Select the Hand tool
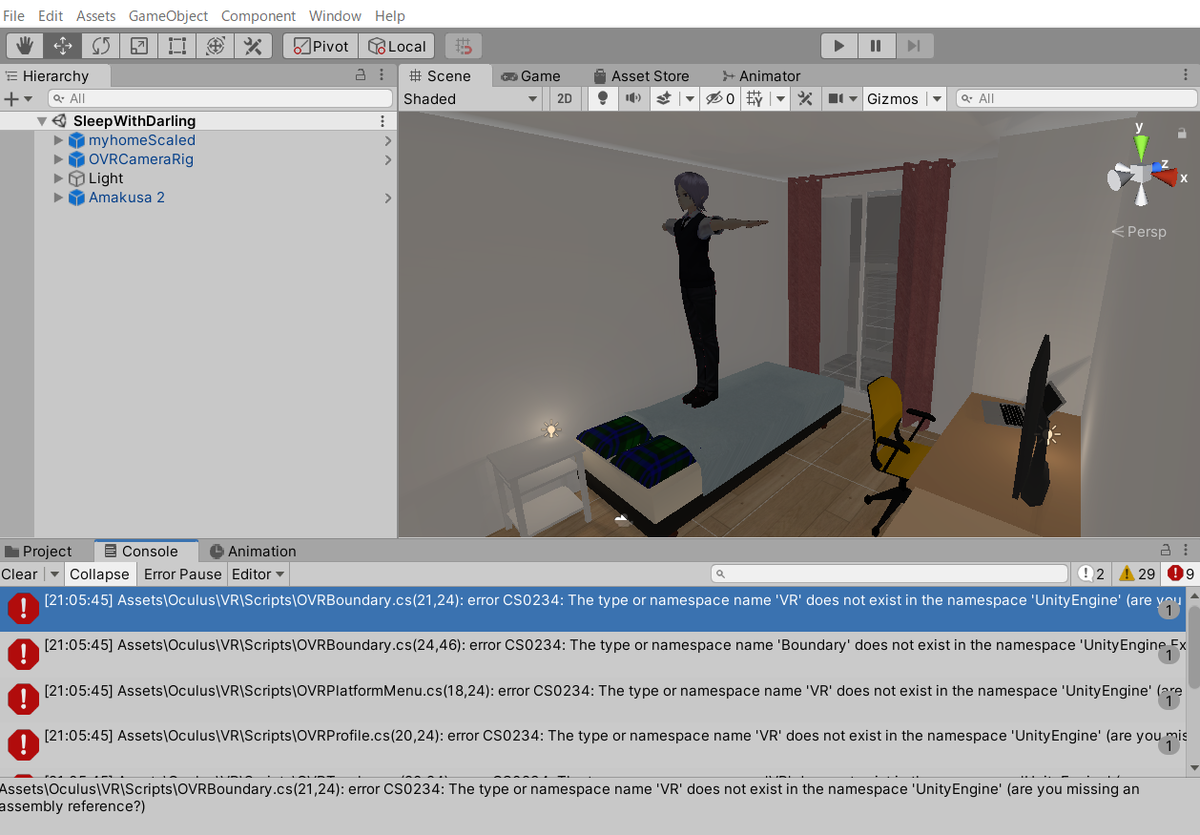 (24, 46)
